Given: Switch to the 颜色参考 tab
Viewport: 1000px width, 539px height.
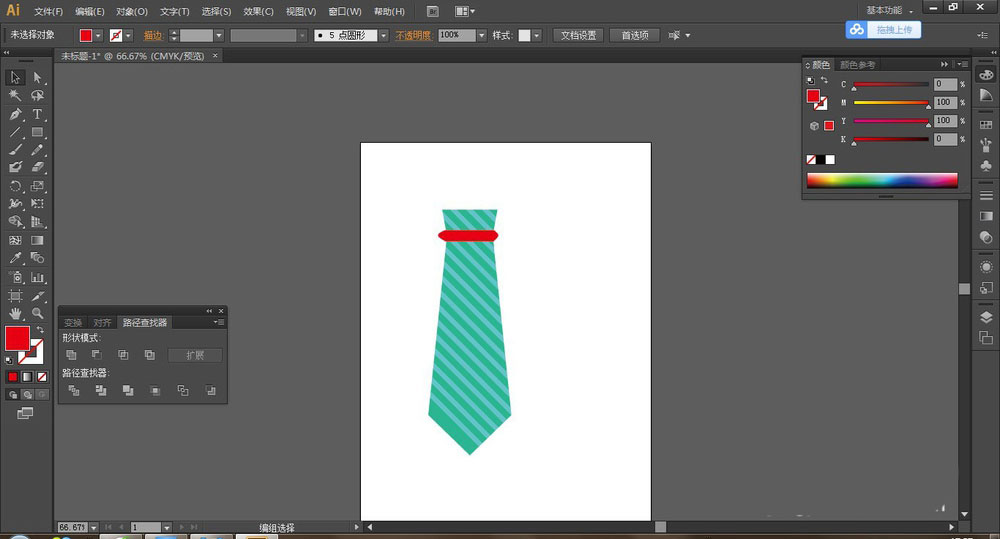Looking at the screenshot, I should 856,65.
